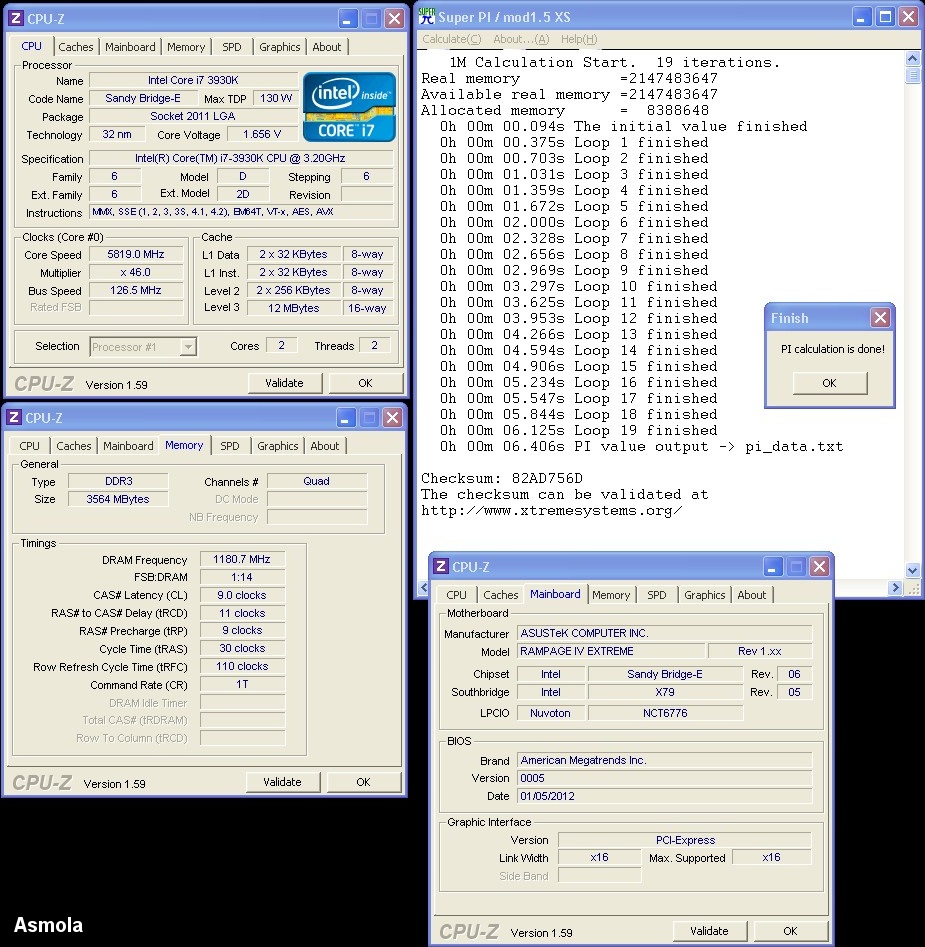Viewport: 925px width, 947px height.
Task: Click the CPU-Z title icon in the Mainboard window
Action: click(441, 567)
